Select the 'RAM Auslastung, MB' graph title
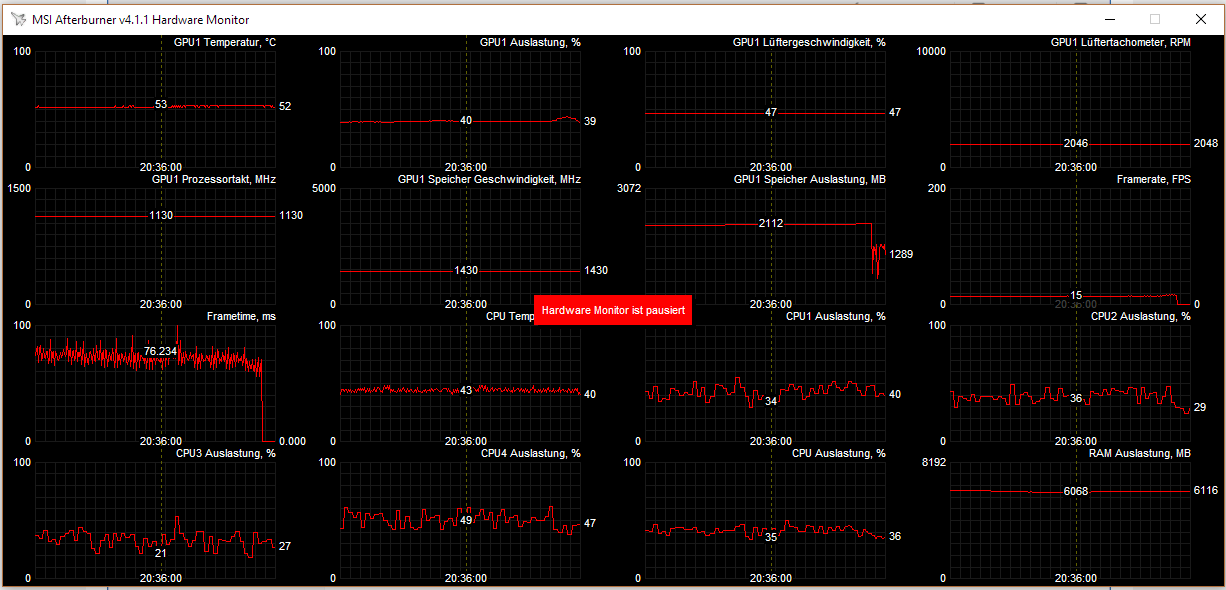This screenshot has height=590, width=1226. click(1140, 453)
